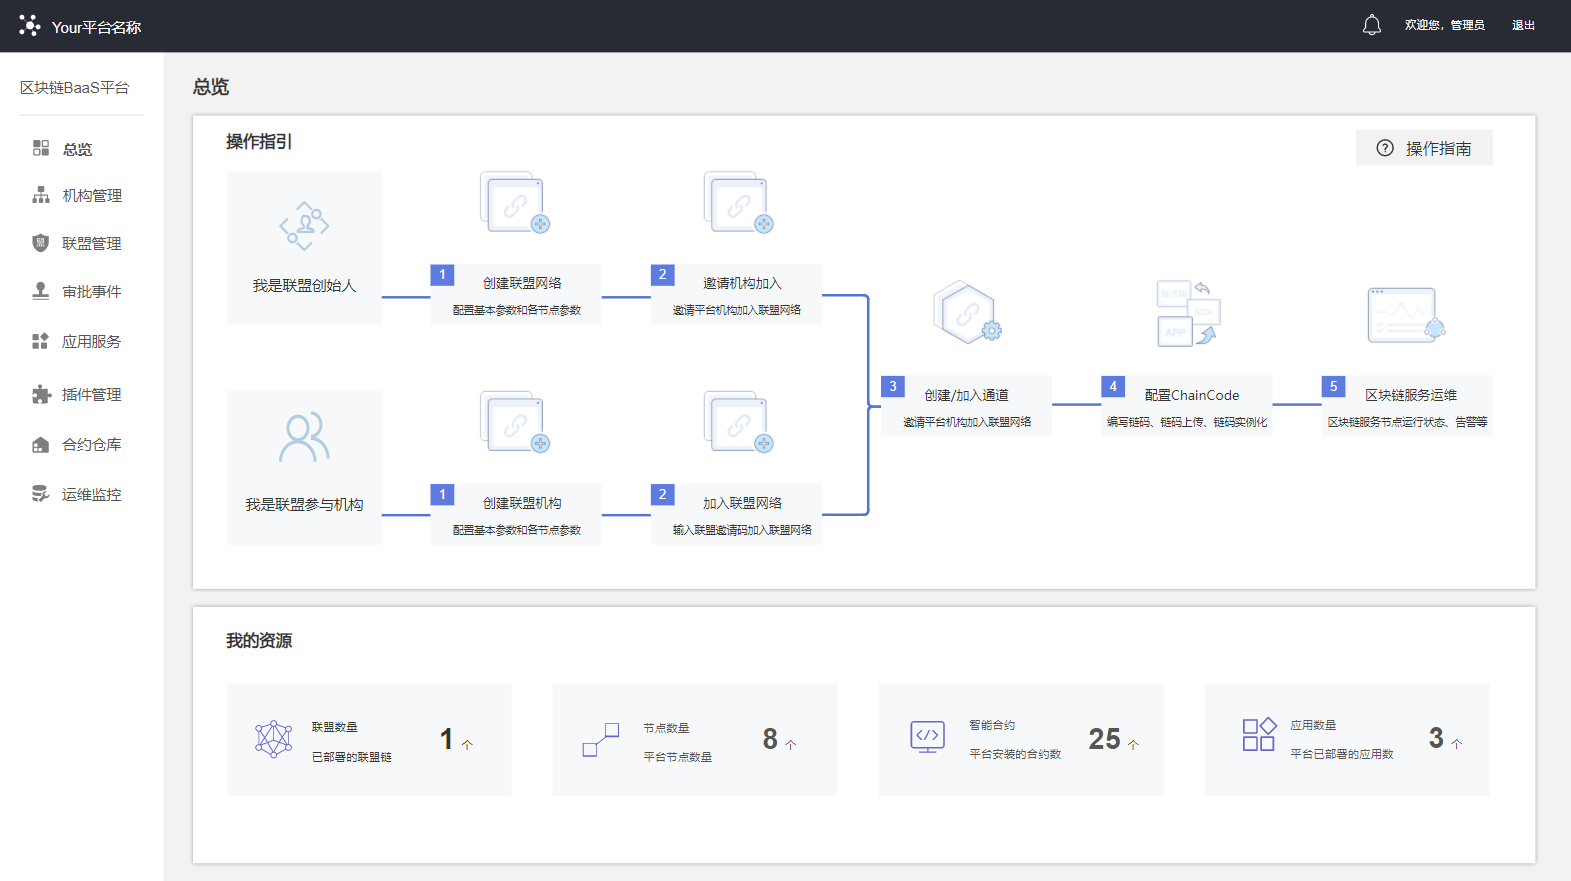Click the 智能合约 code monitor icon
Image resolution: width=1571 pixels, height=881 pixels.
[927, 737]
